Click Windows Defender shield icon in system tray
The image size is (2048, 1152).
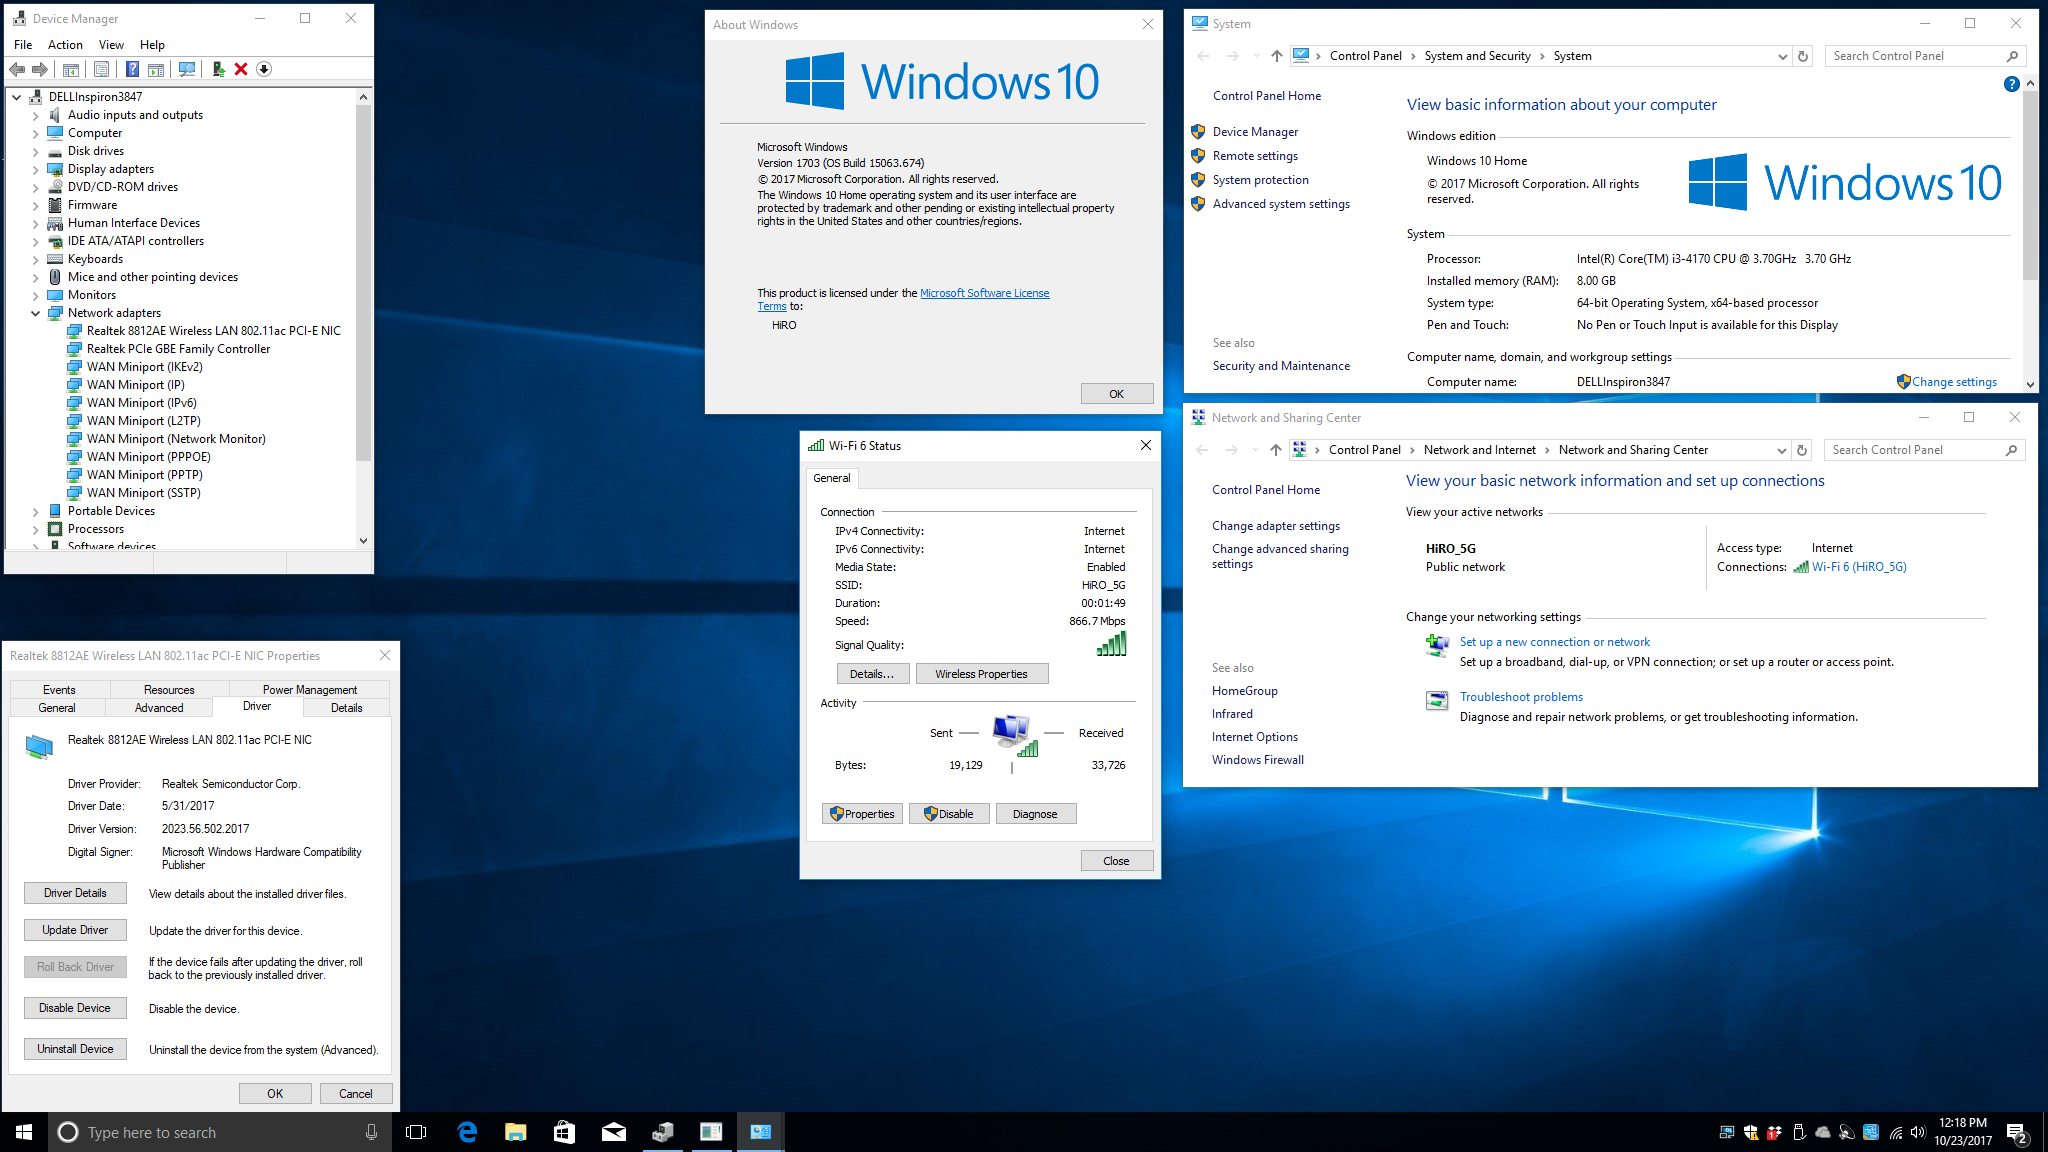[1751, 1132]
